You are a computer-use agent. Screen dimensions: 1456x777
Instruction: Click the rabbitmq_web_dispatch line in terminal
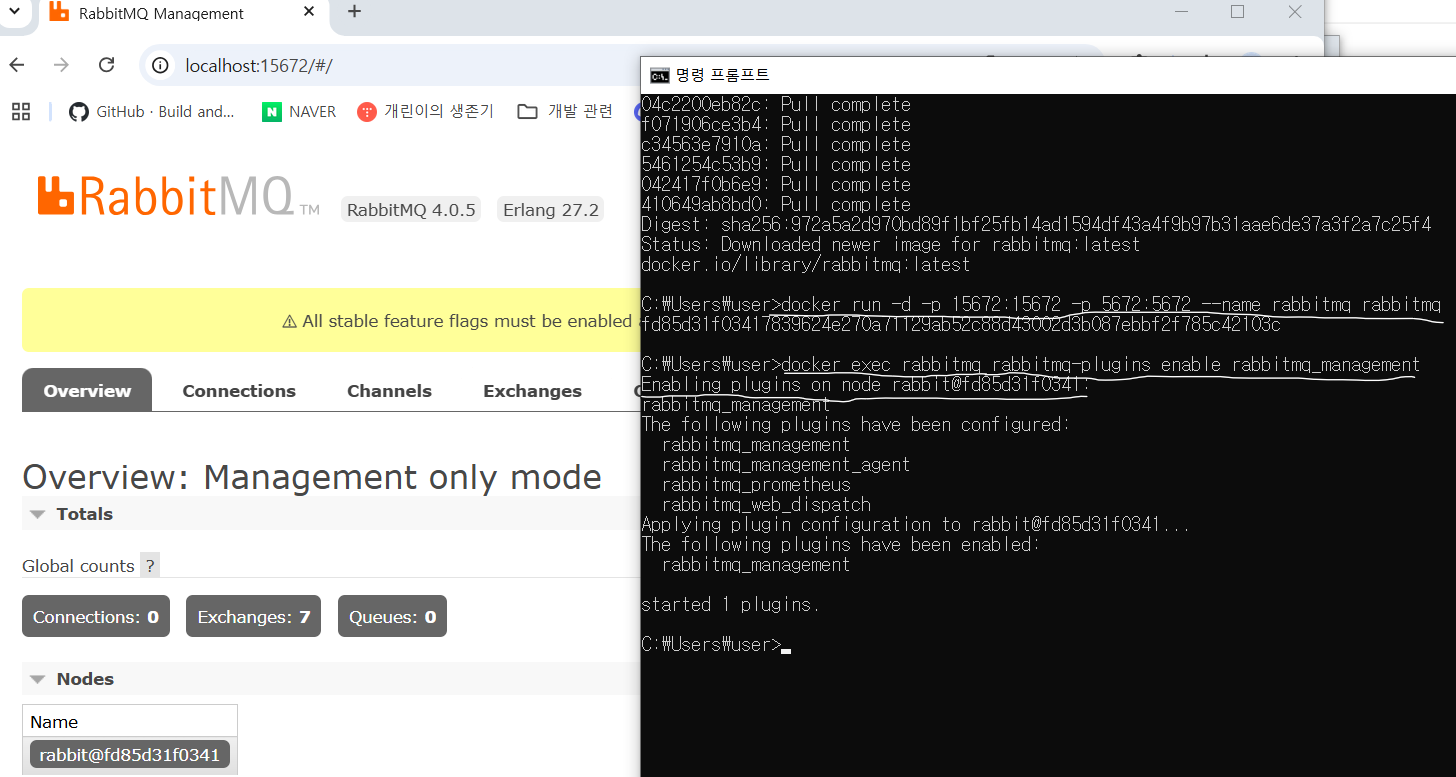(x=766, y=504)
